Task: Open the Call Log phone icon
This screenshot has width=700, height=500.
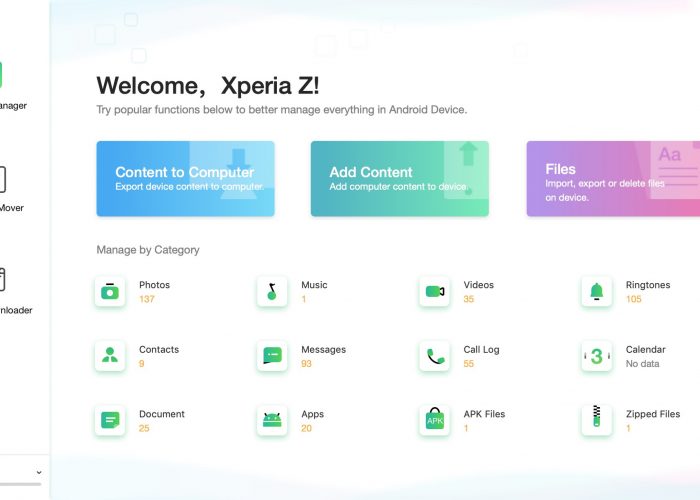Action: tap(434, 356)
